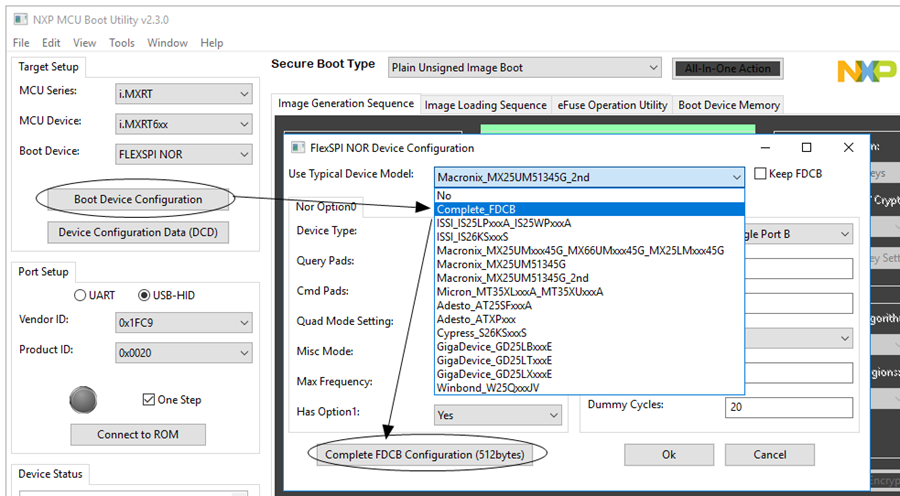Switch to Image Generation Sequence tab
This screenshot has height=496, width=900.
coord(346,104)
